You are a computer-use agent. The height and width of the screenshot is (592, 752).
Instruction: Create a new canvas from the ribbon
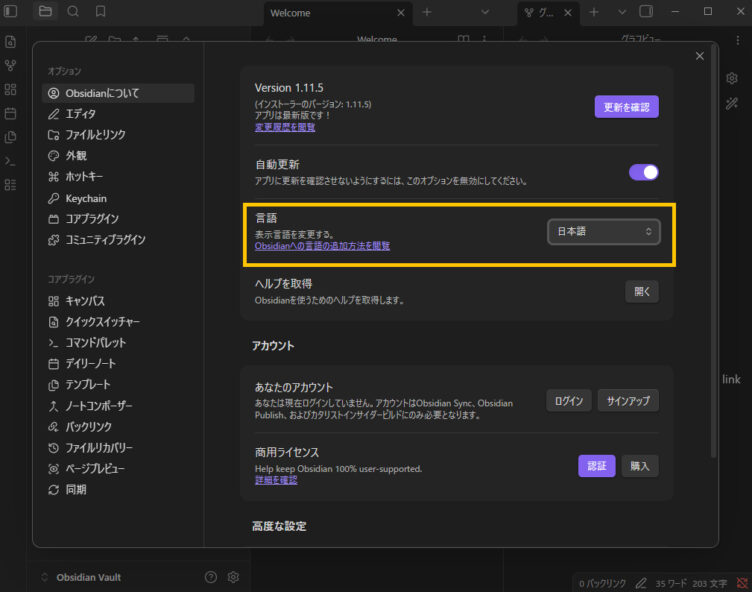coord(11,89)
